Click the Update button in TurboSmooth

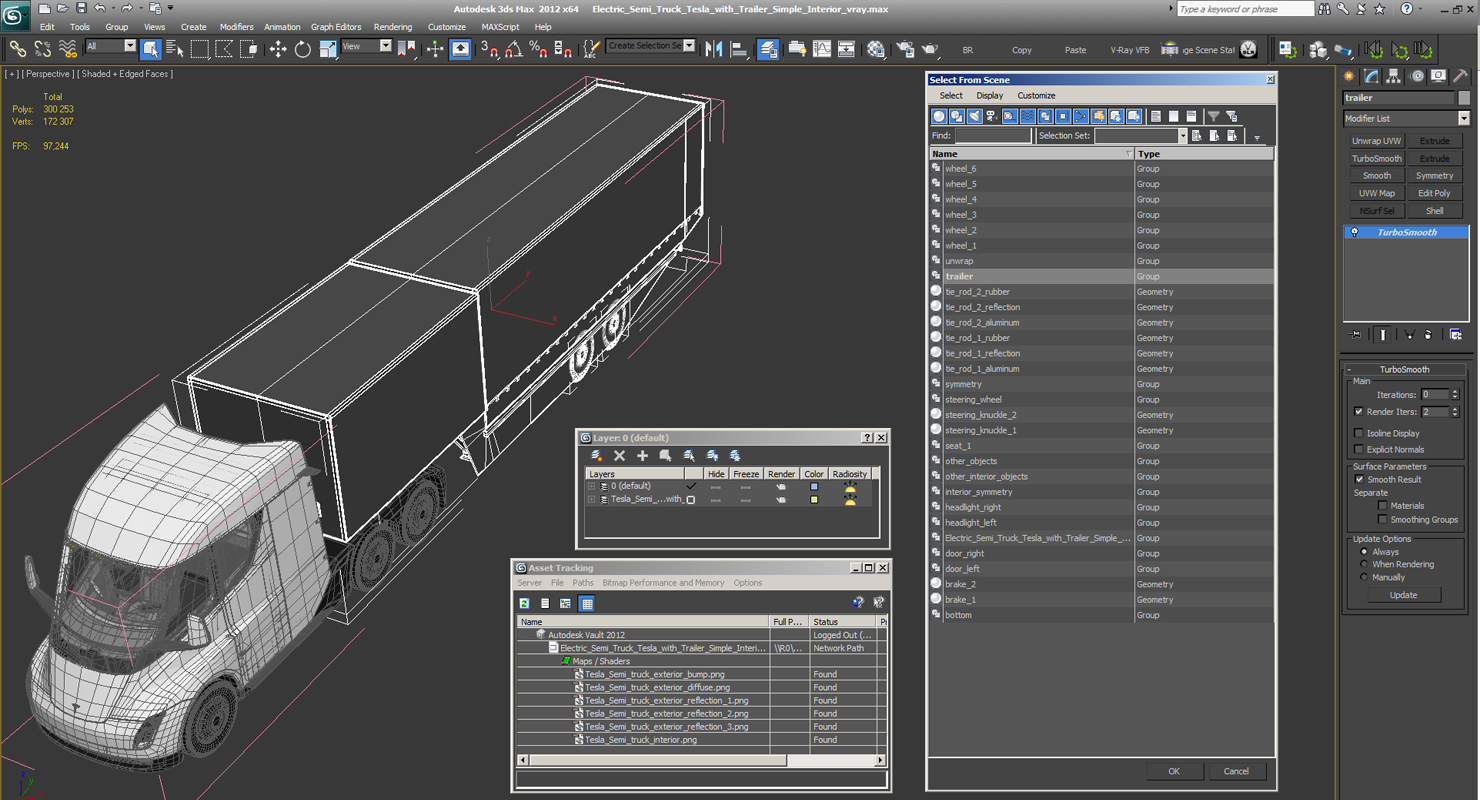point(1403,595)
